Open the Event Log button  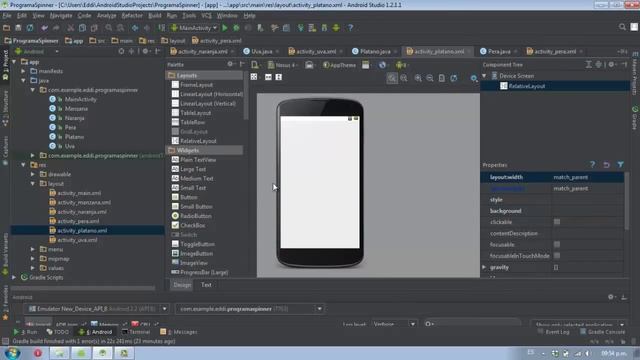click(x=554, y=332)
